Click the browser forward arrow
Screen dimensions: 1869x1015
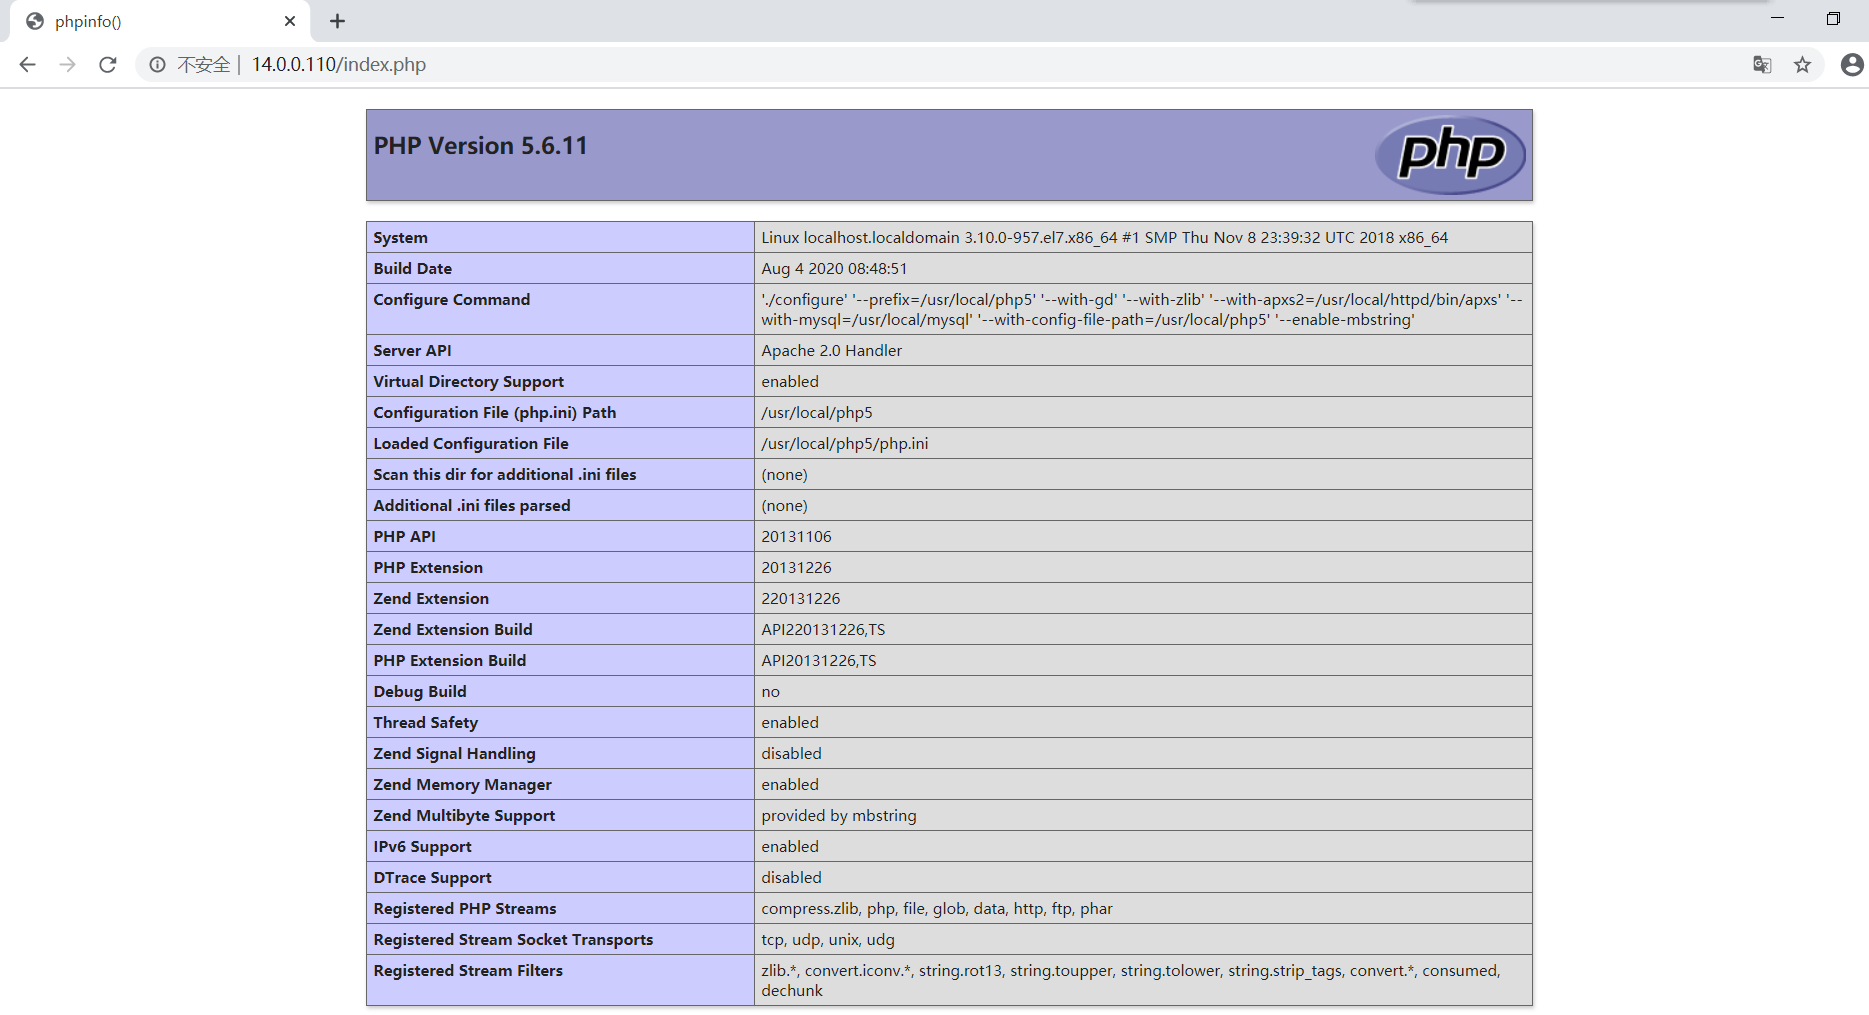pos(67,65)
